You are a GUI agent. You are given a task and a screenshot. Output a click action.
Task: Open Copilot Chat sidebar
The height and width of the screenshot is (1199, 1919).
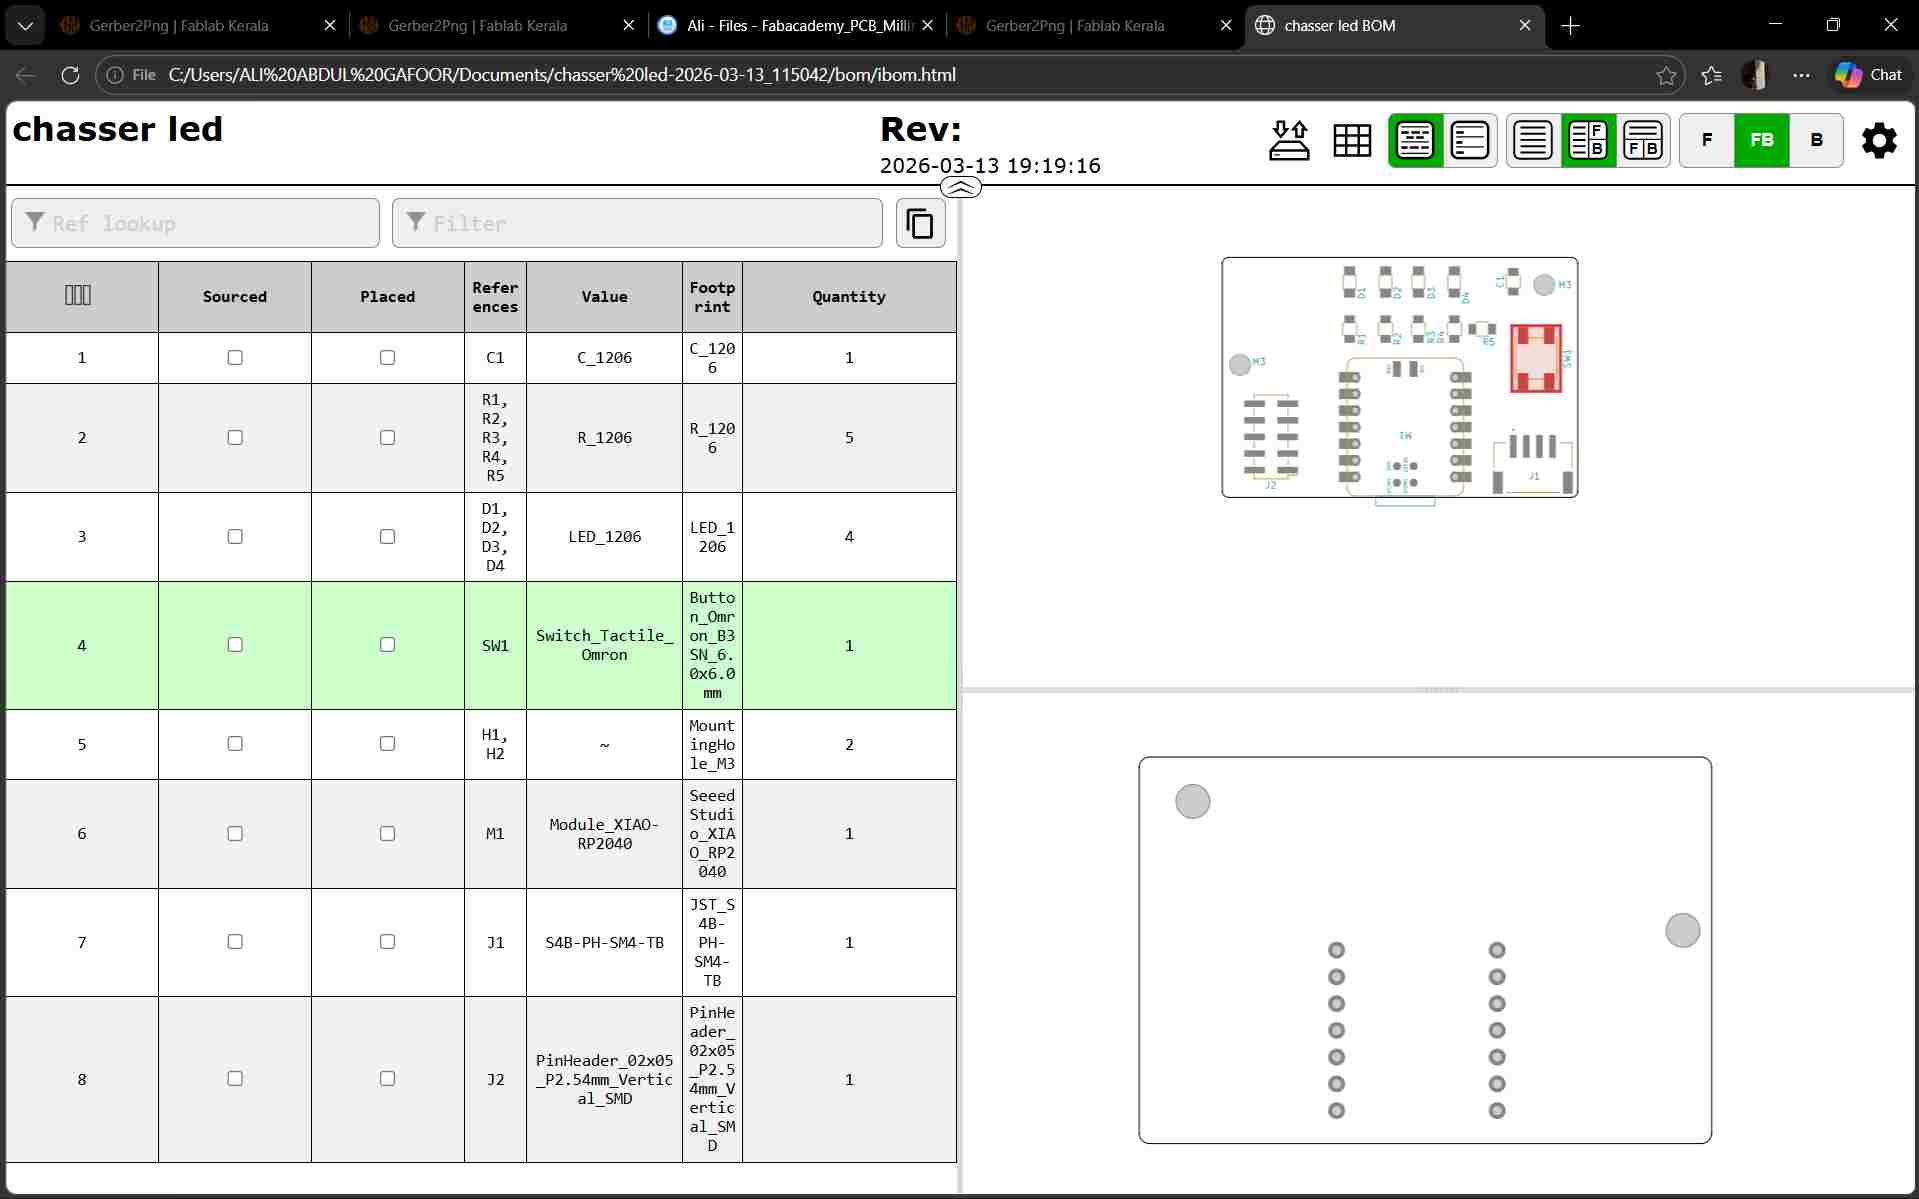point(1868,75)
